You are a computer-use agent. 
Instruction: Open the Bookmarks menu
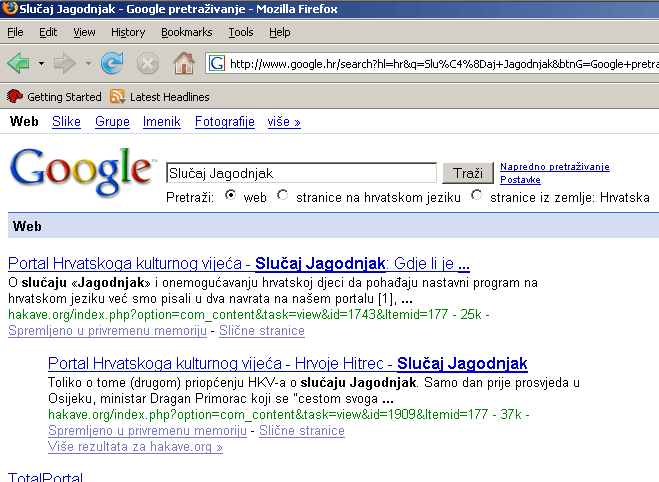(x=187, y=32)
